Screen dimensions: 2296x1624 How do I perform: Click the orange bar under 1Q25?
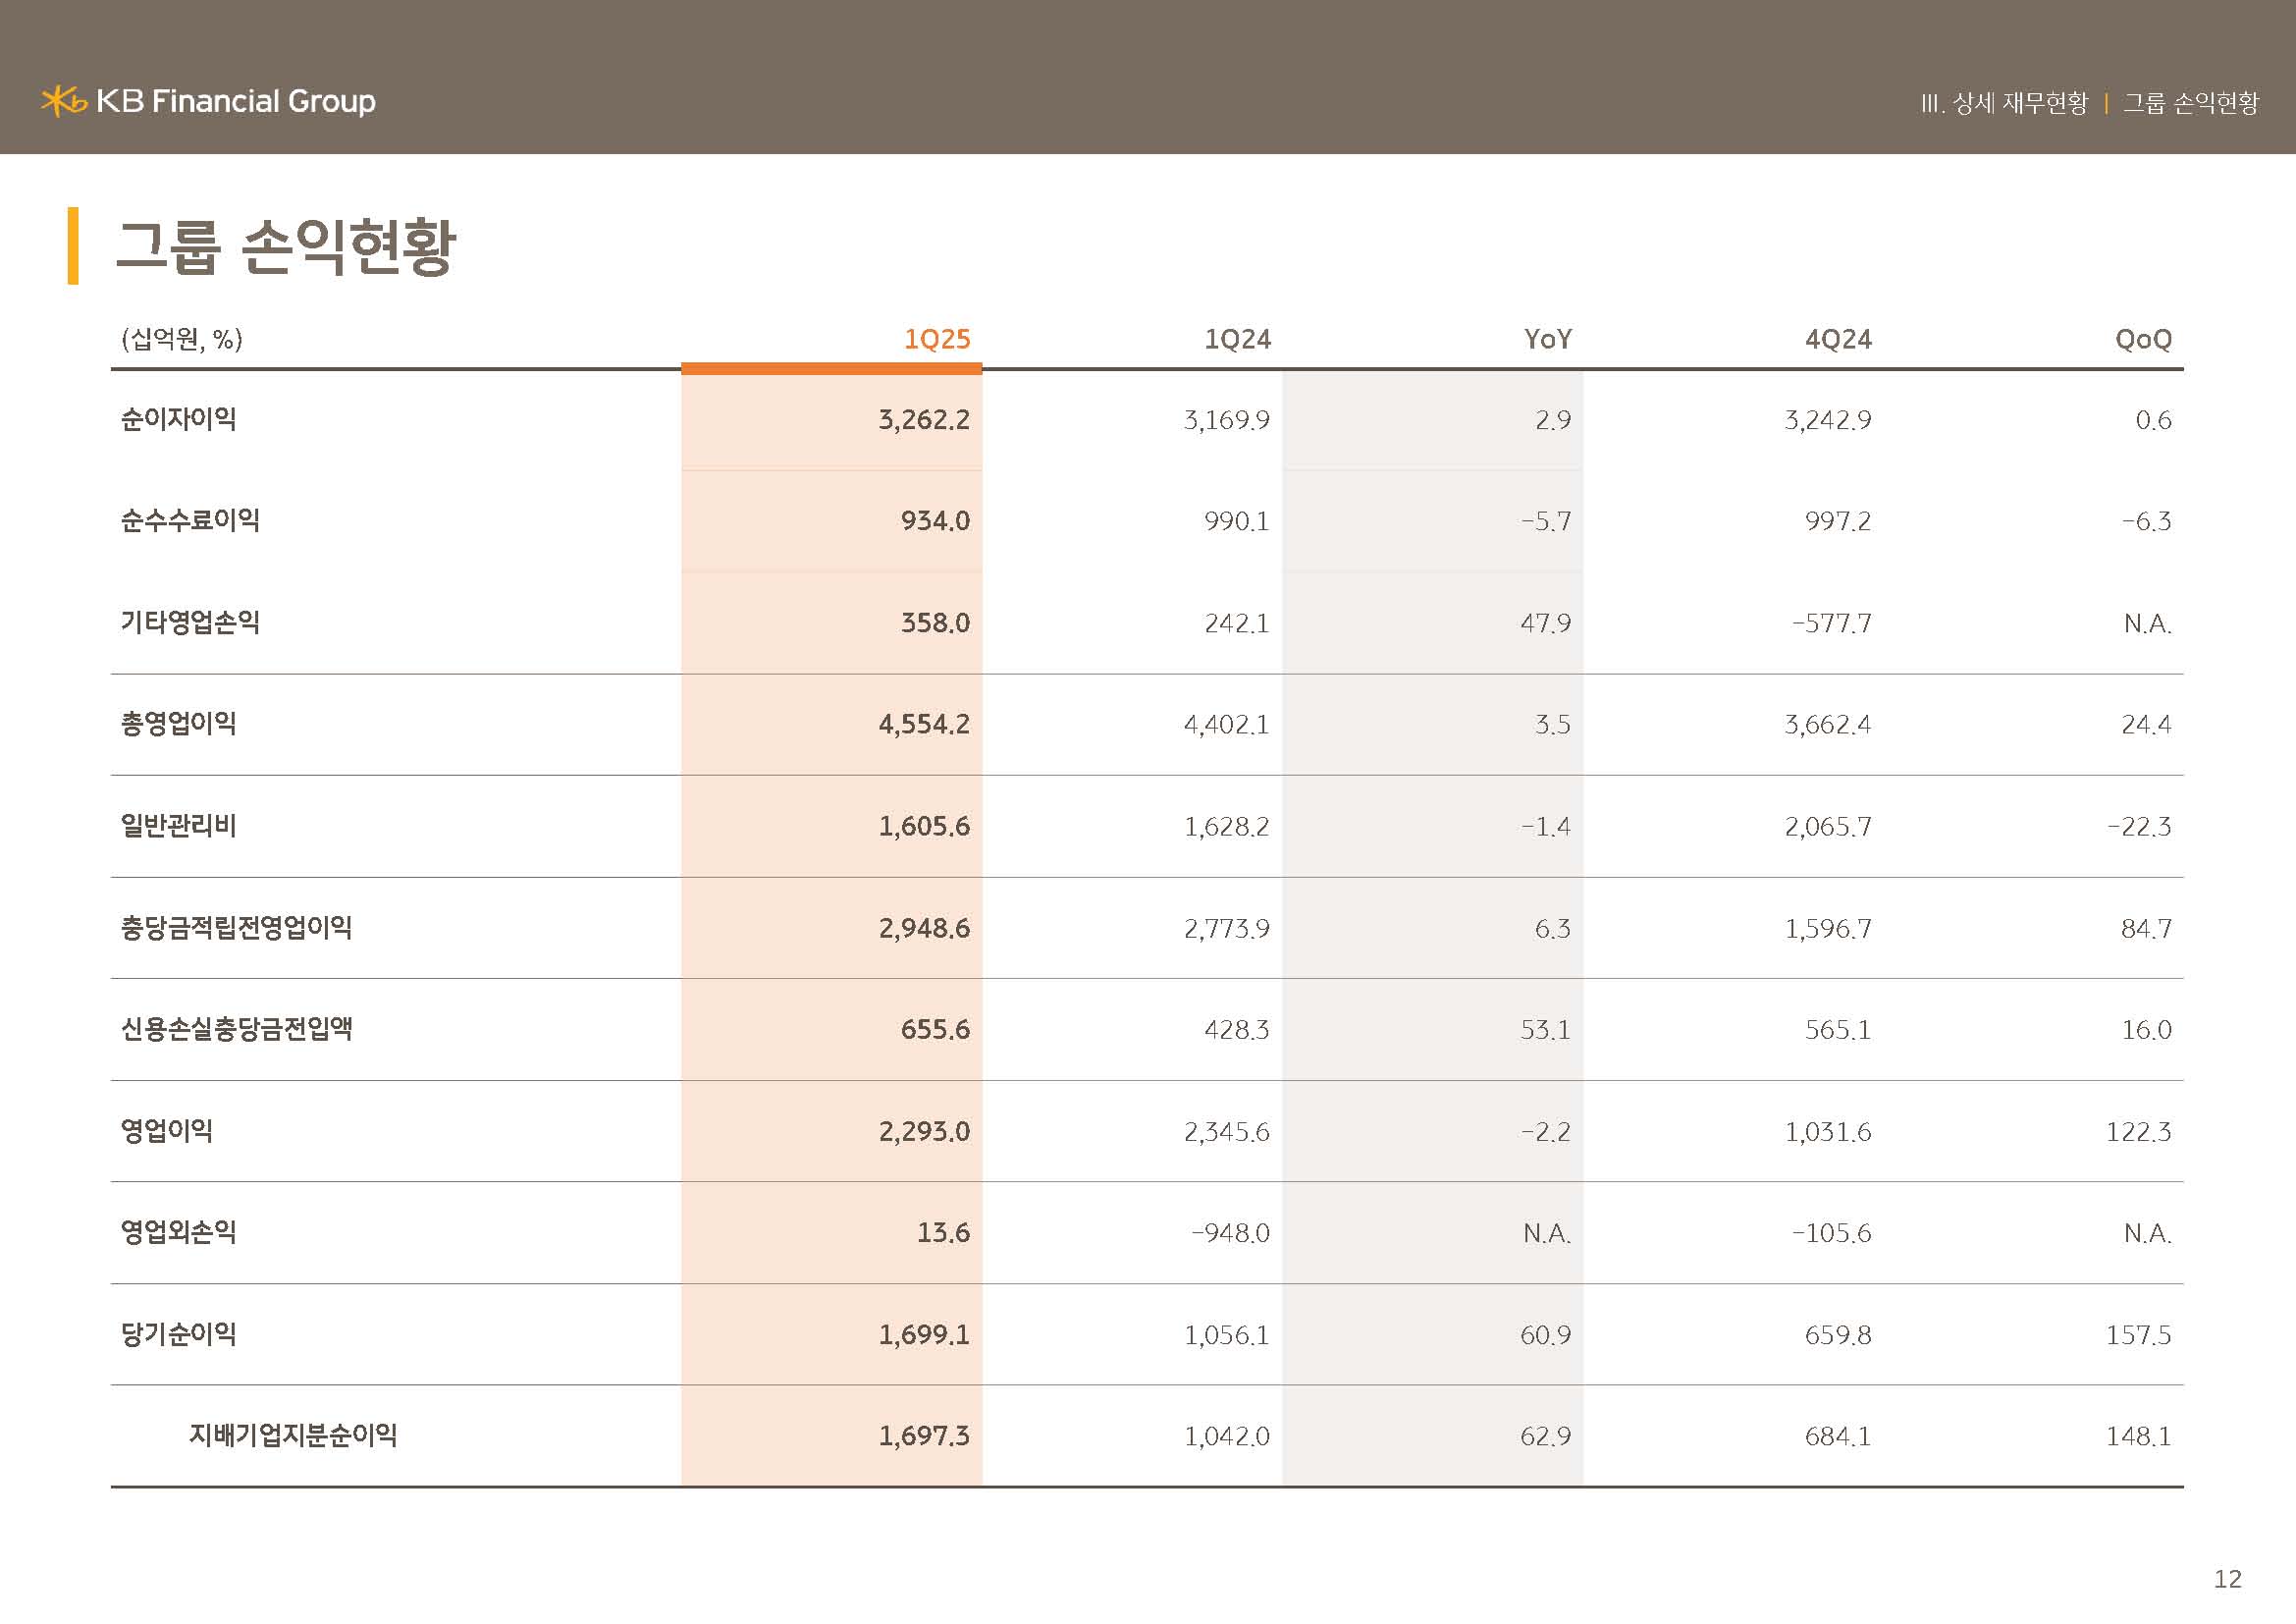831,368
